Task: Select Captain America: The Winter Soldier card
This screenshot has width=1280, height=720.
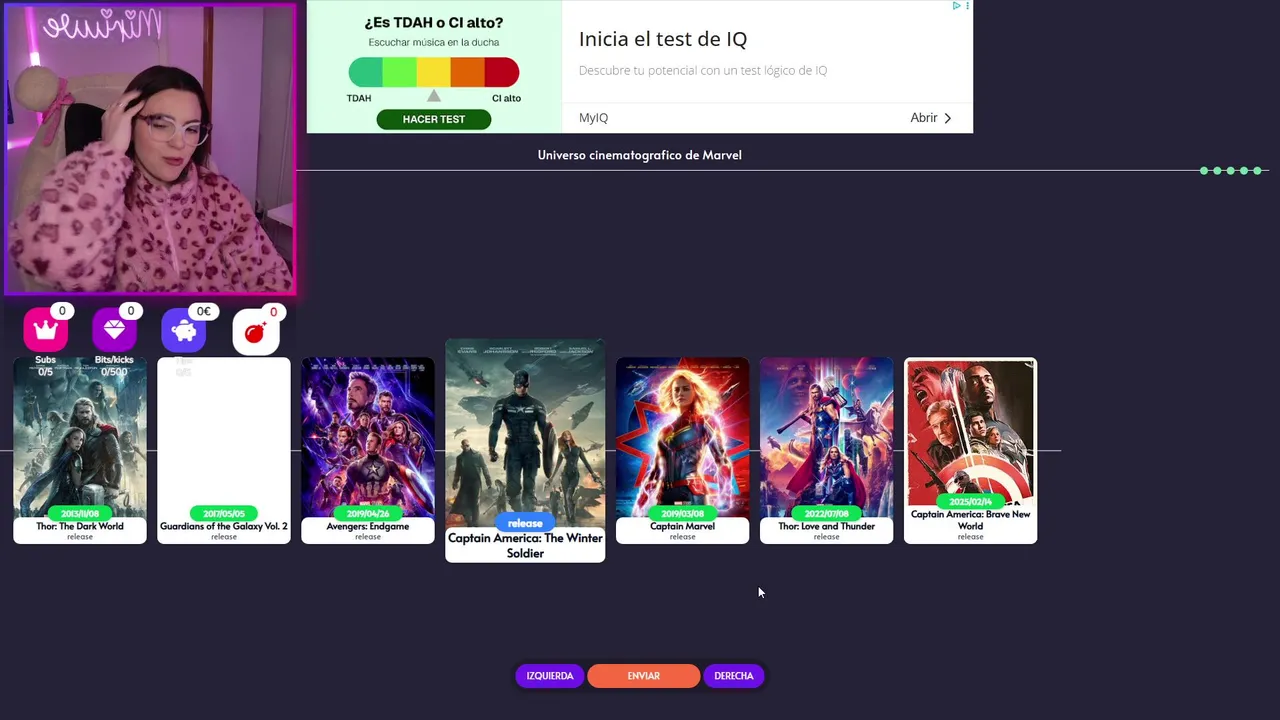Action: pos(525,451)
